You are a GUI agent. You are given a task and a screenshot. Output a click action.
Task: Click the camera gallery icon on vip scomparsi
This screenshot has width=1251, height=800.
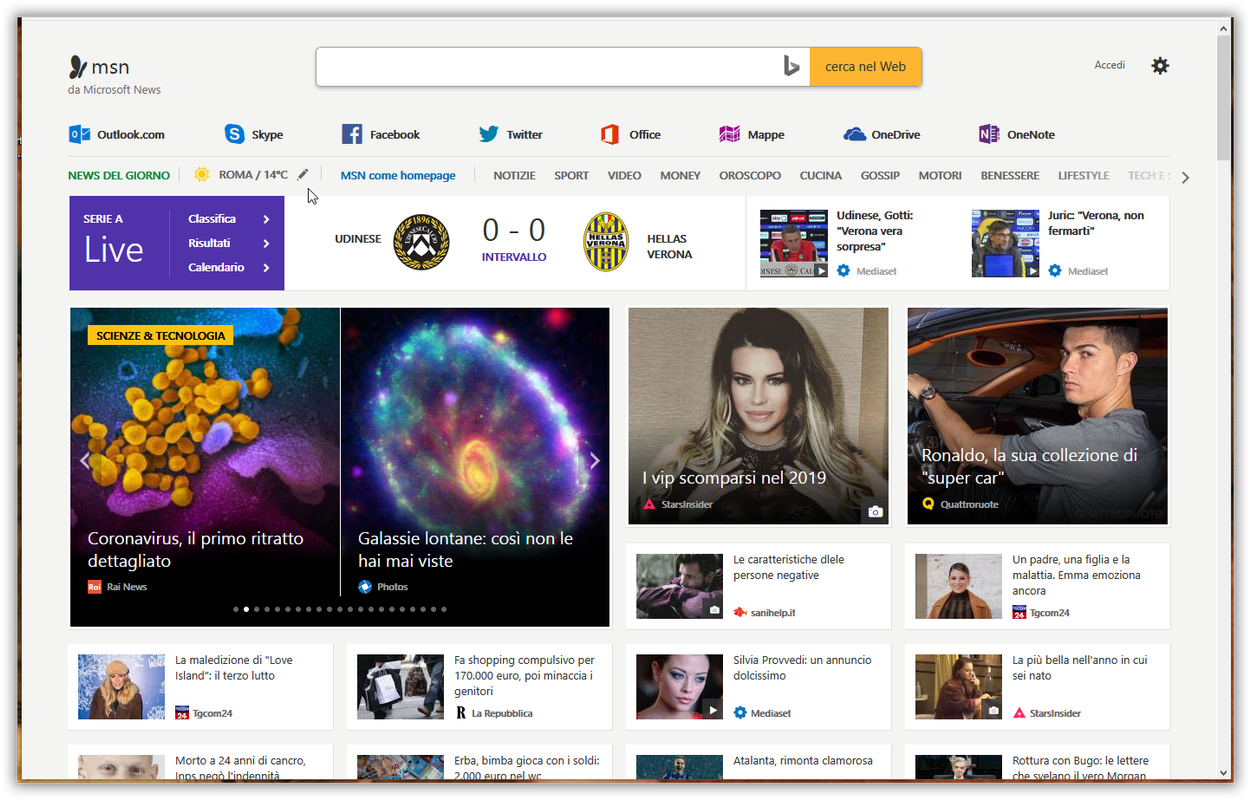click(876, 511)
